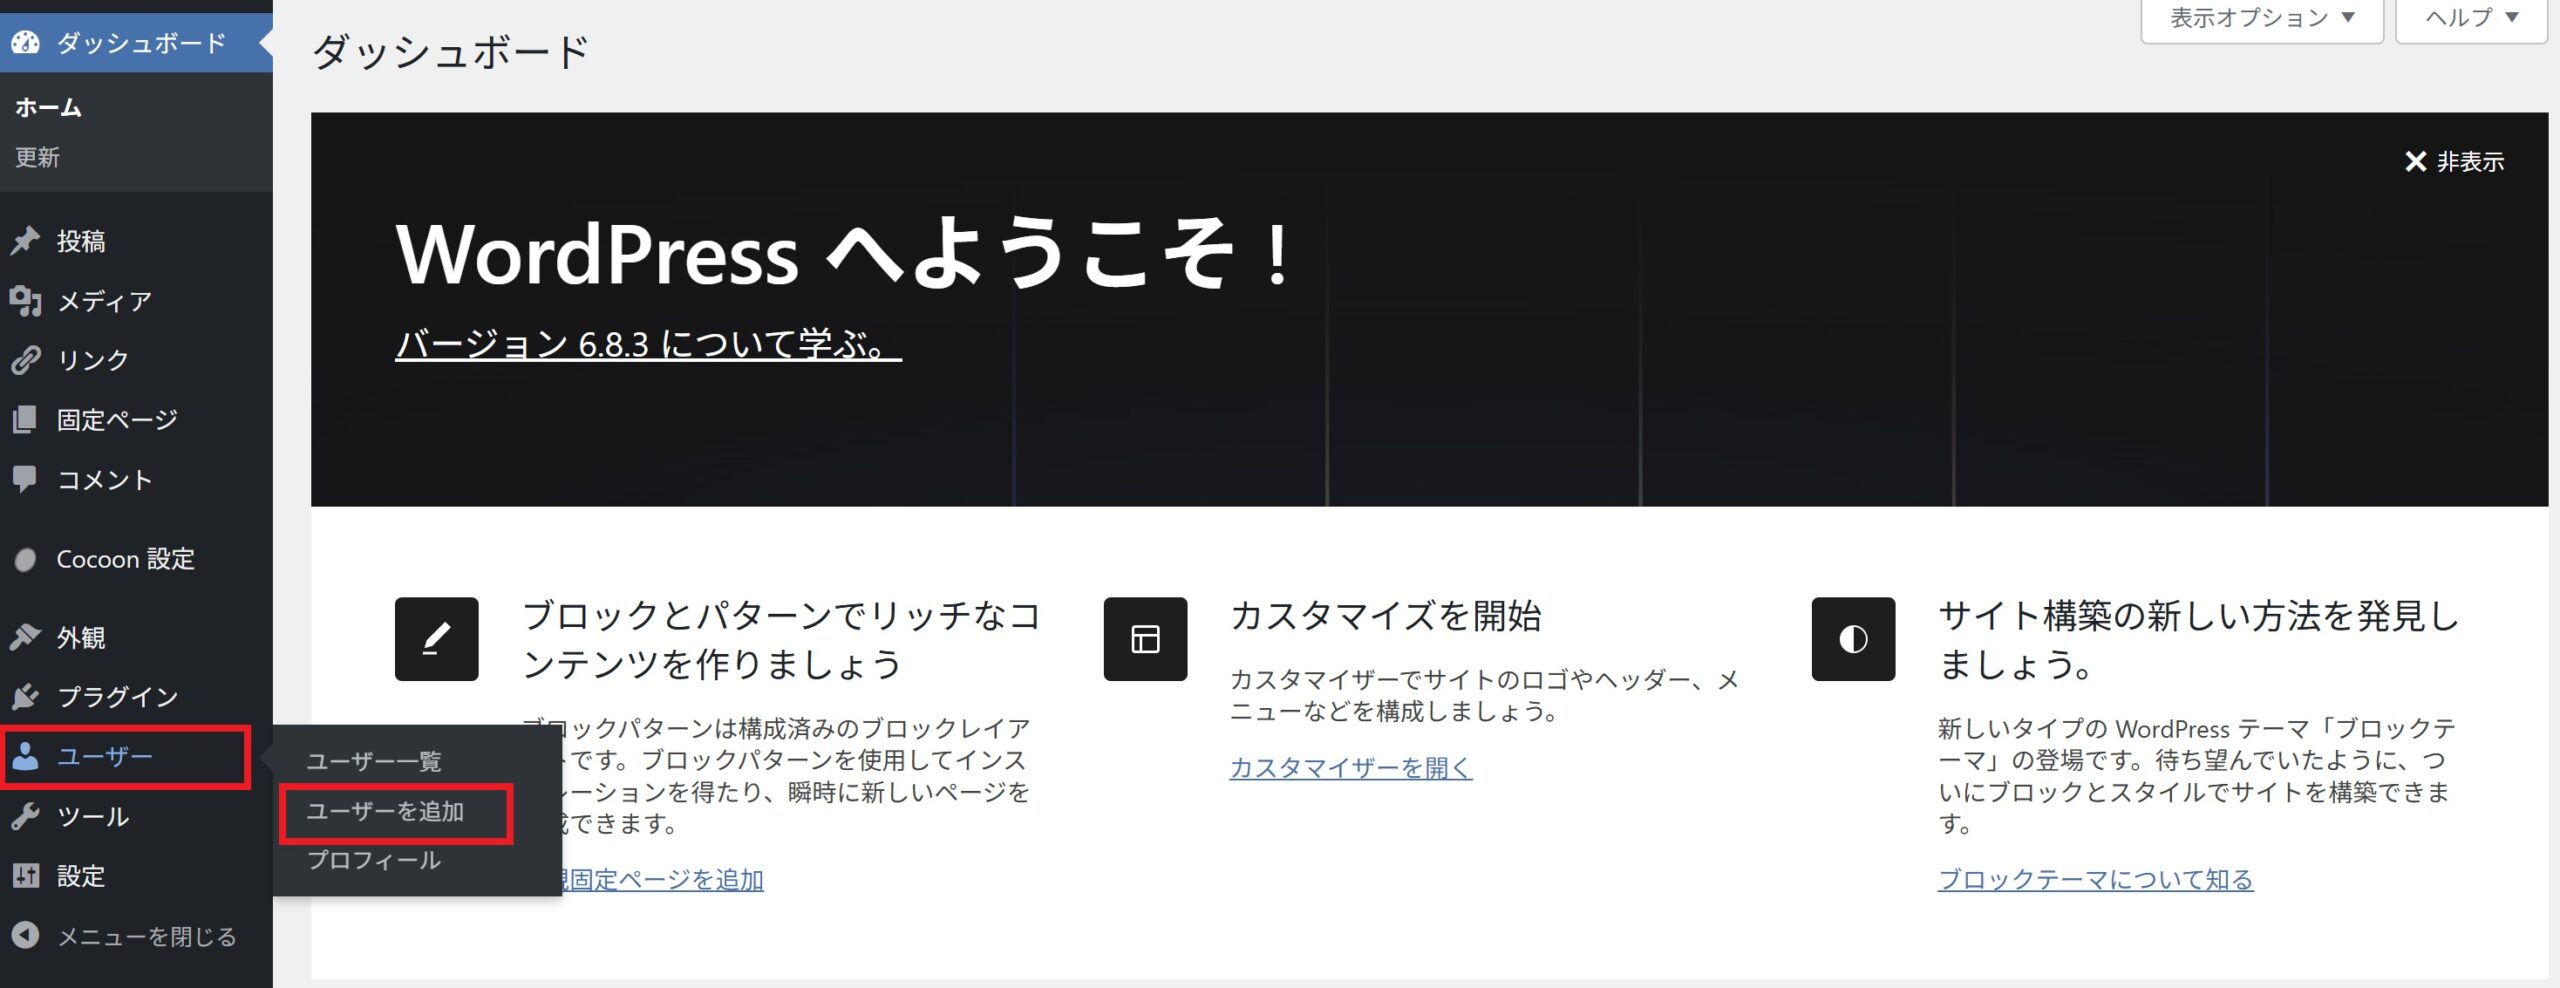
Task: Click the wrench icon beside ツール
Action: pos(25,816)
